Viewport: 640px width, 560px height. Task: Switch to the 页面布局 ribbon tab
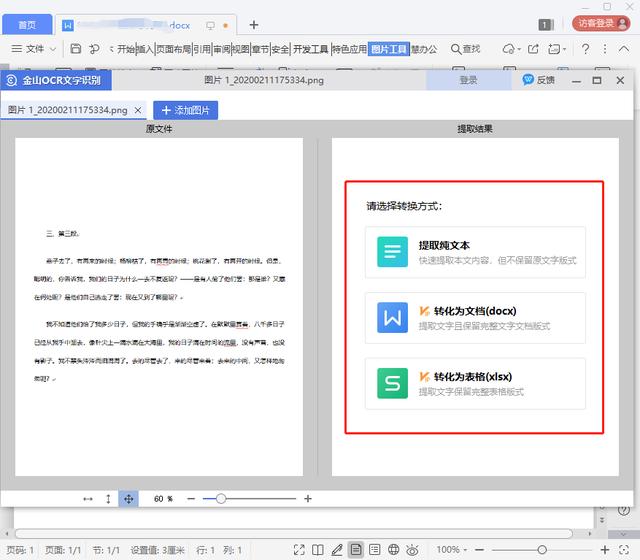pos(173,49)
